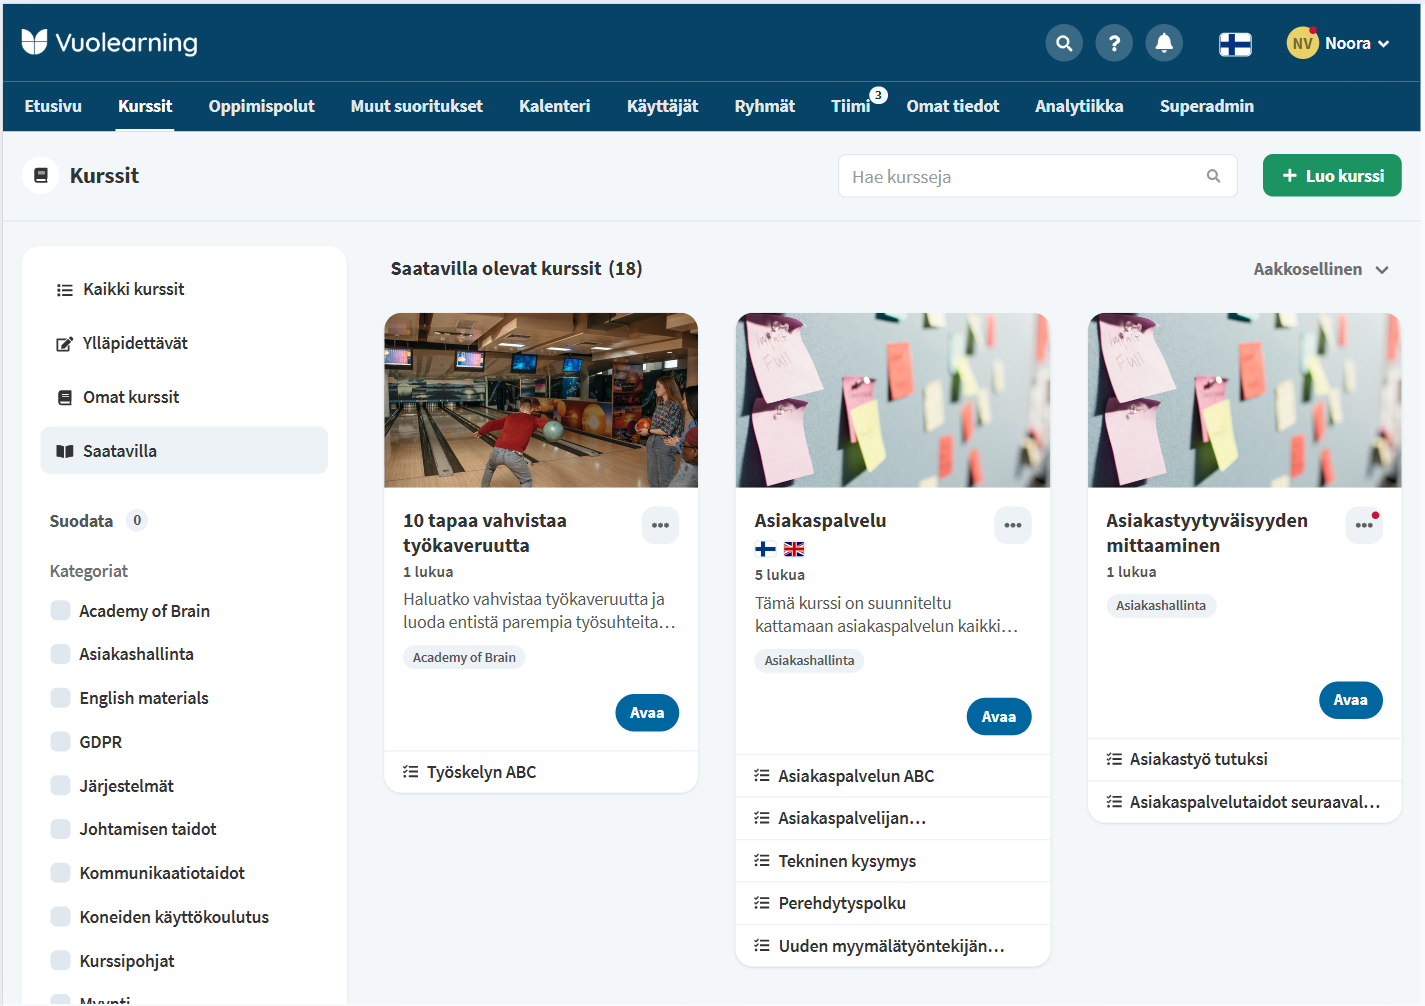Click Avaa on Asiakaspalvelu card

(999, 717)
